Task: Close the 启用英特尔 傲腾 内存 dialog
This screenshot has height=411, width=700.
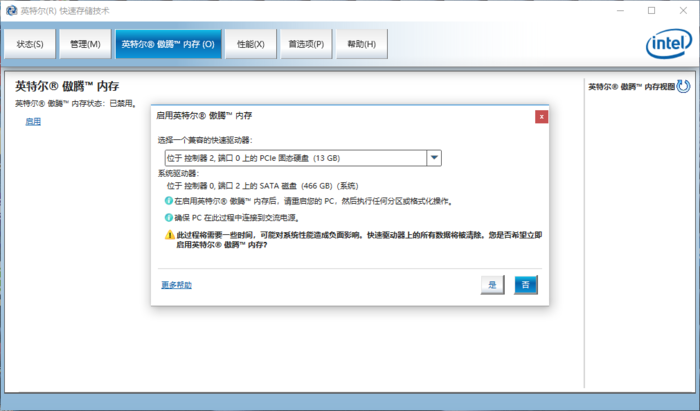Action: tap(542, 116)
